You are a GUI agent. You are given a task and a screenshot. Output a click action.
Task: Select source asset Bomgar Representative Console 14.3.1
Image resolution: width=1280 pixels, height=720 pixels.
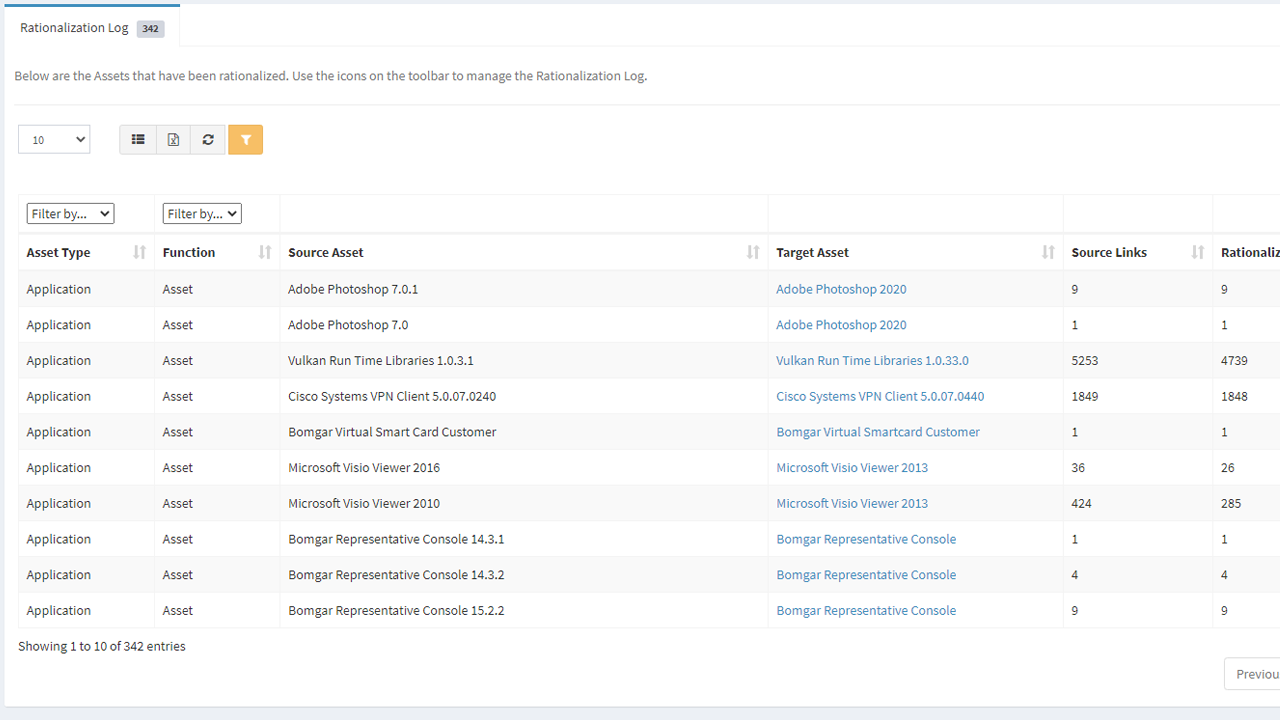coord(396,539)
